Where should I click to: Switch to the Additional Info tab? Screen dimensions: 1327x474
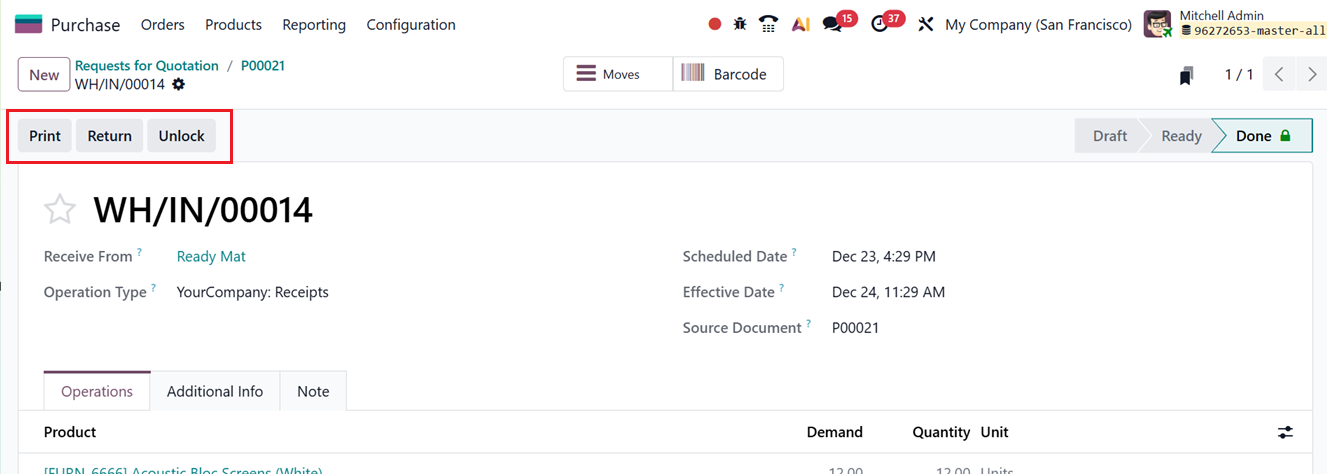(x=215, y=391)
